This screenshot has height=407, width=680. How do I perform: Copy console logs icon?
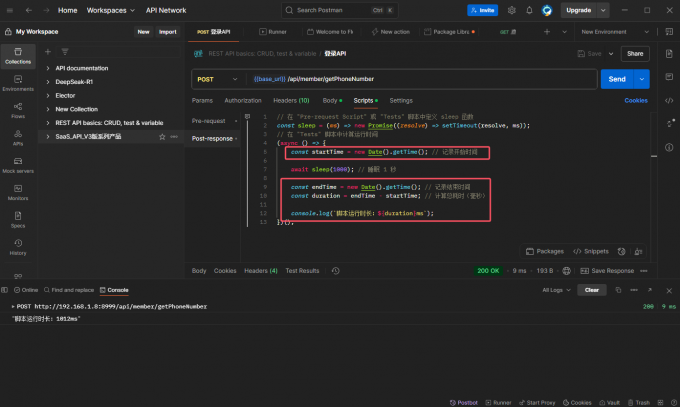pyautogui.click(x=618, y=290)
